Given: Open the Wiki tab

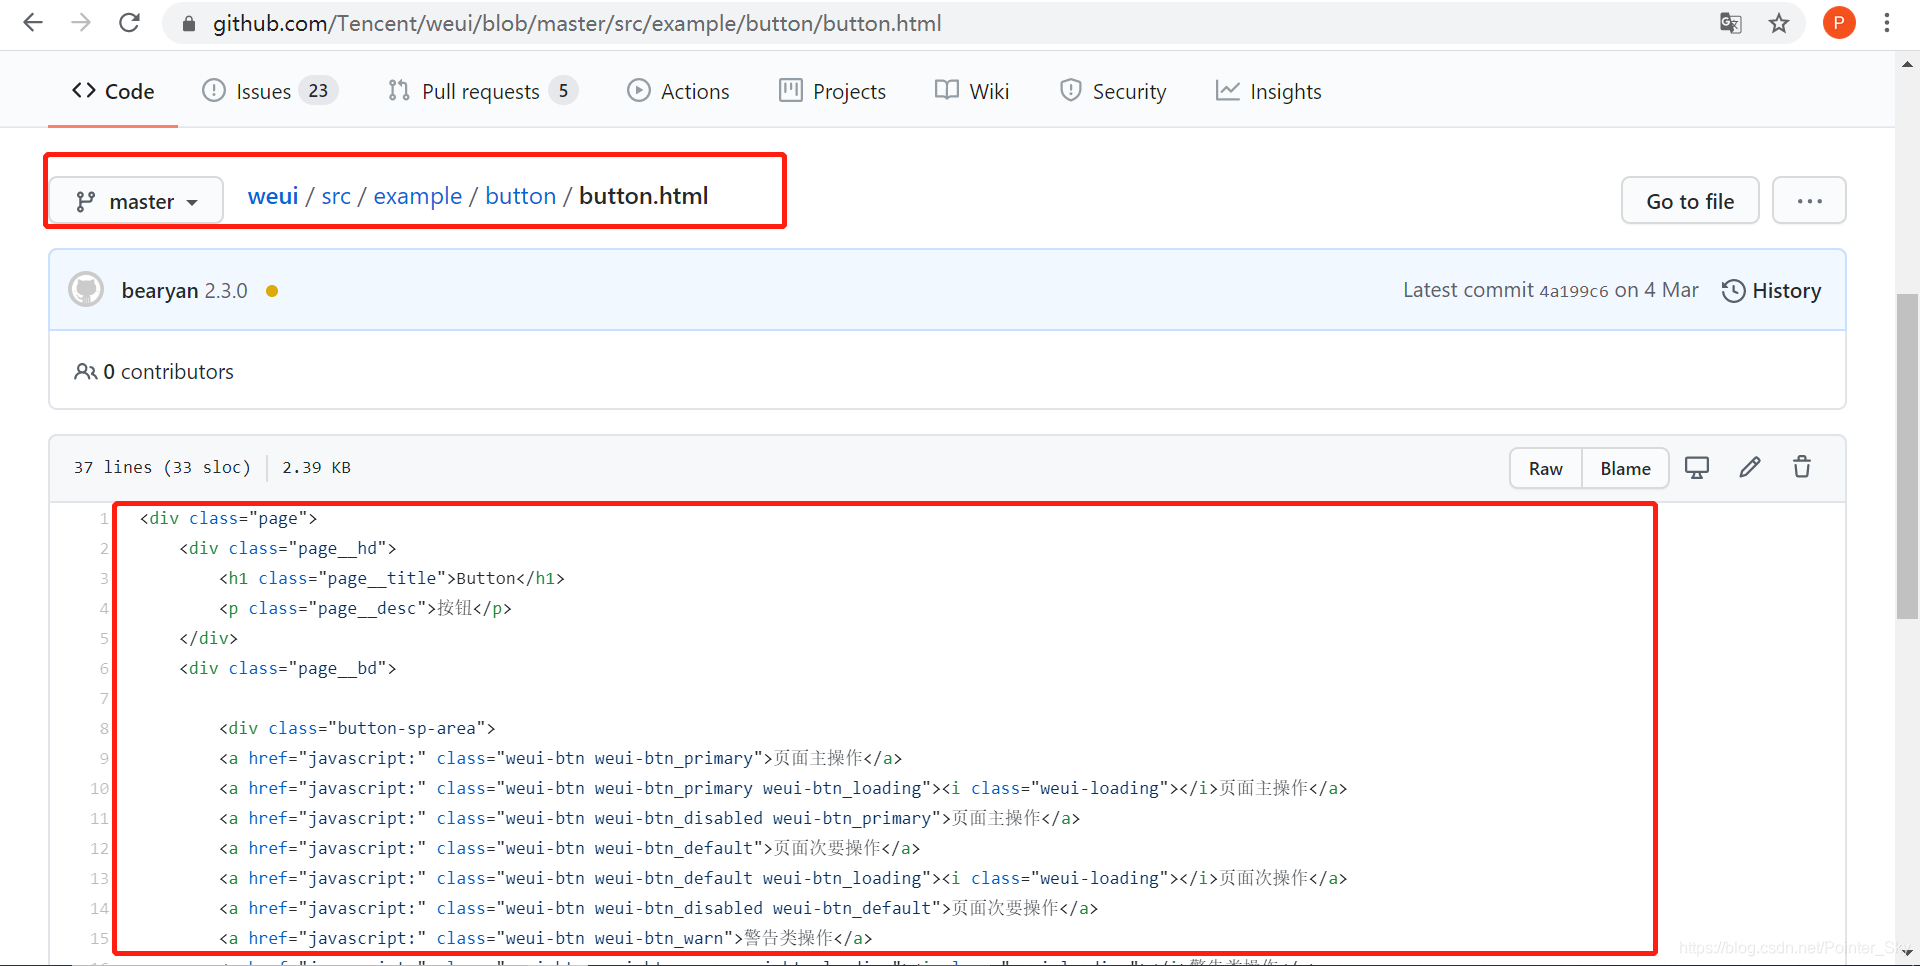Looking at the screenshot, I should click(972, 91).
